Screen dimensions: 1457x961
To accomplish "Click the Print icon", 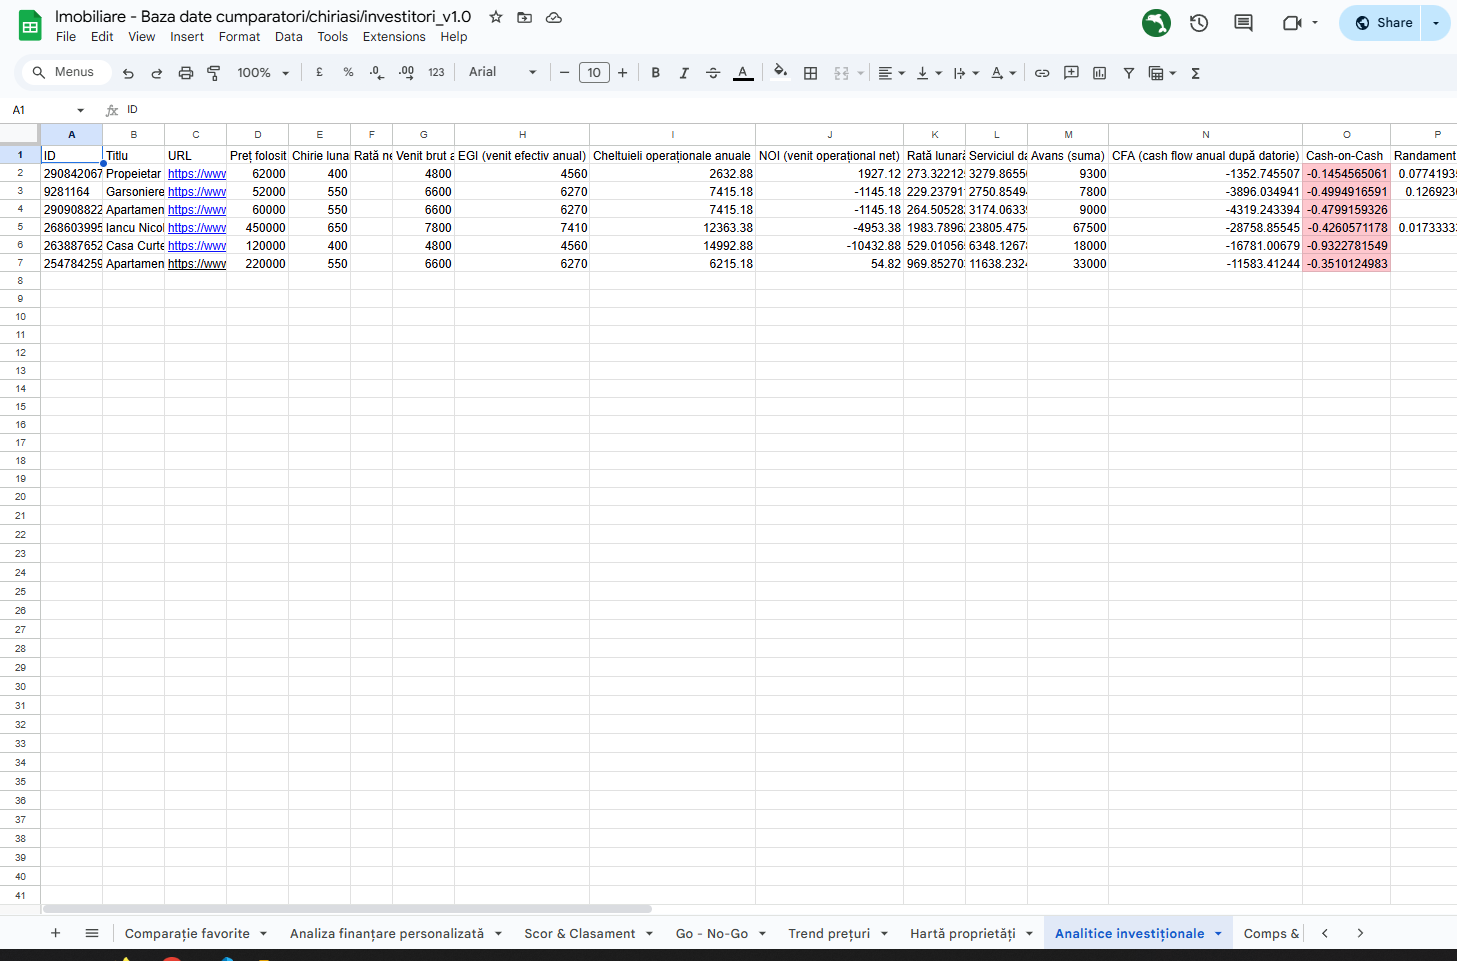I will coord(185,73).
